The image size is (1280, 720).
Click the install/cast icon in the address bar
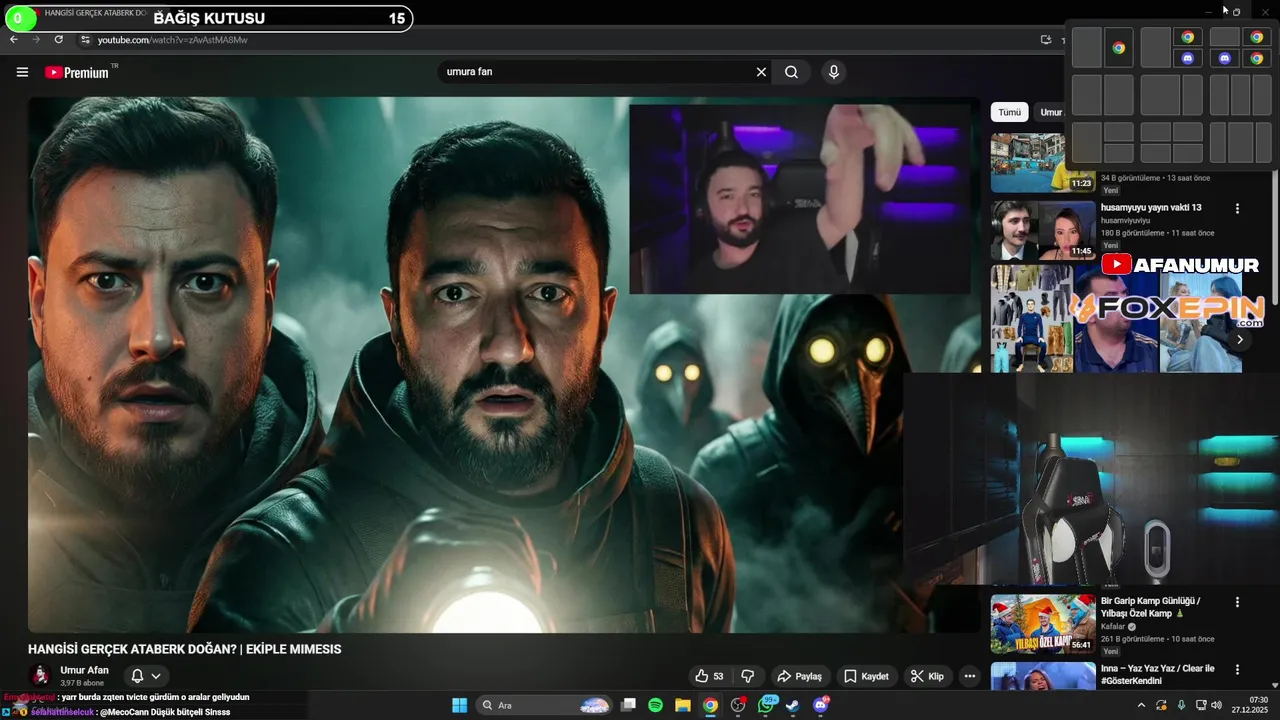[x=1046, y=40]
